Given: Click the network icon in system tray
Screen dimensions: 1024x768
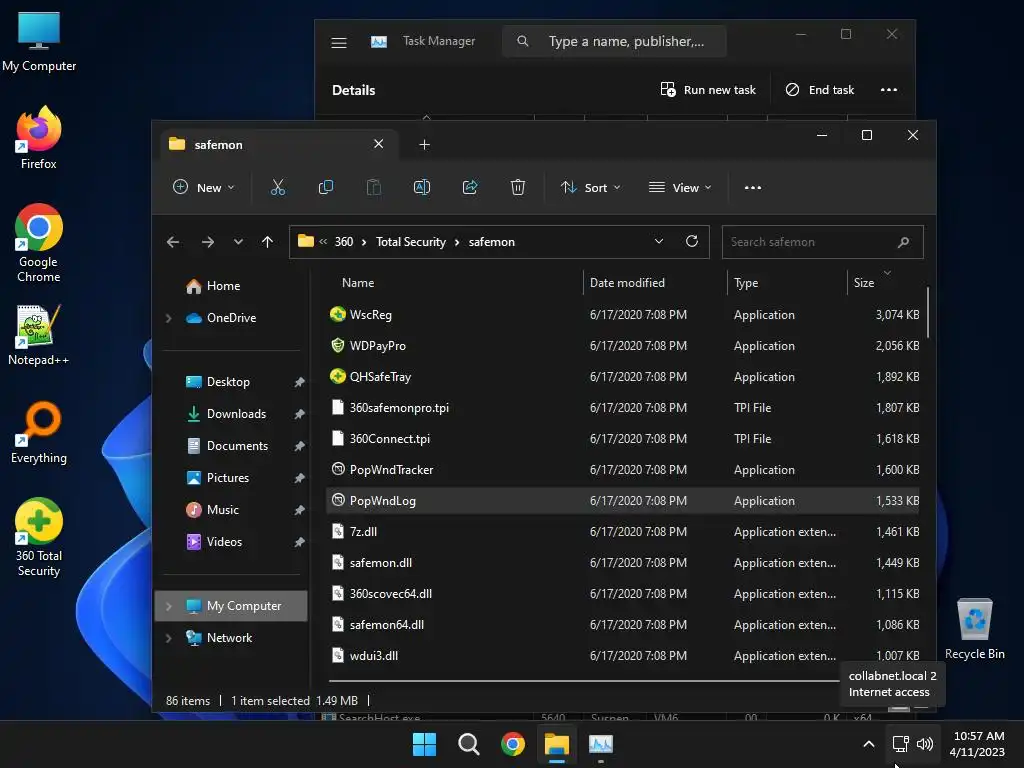Looking at the screenshot, I should [901, 744].
